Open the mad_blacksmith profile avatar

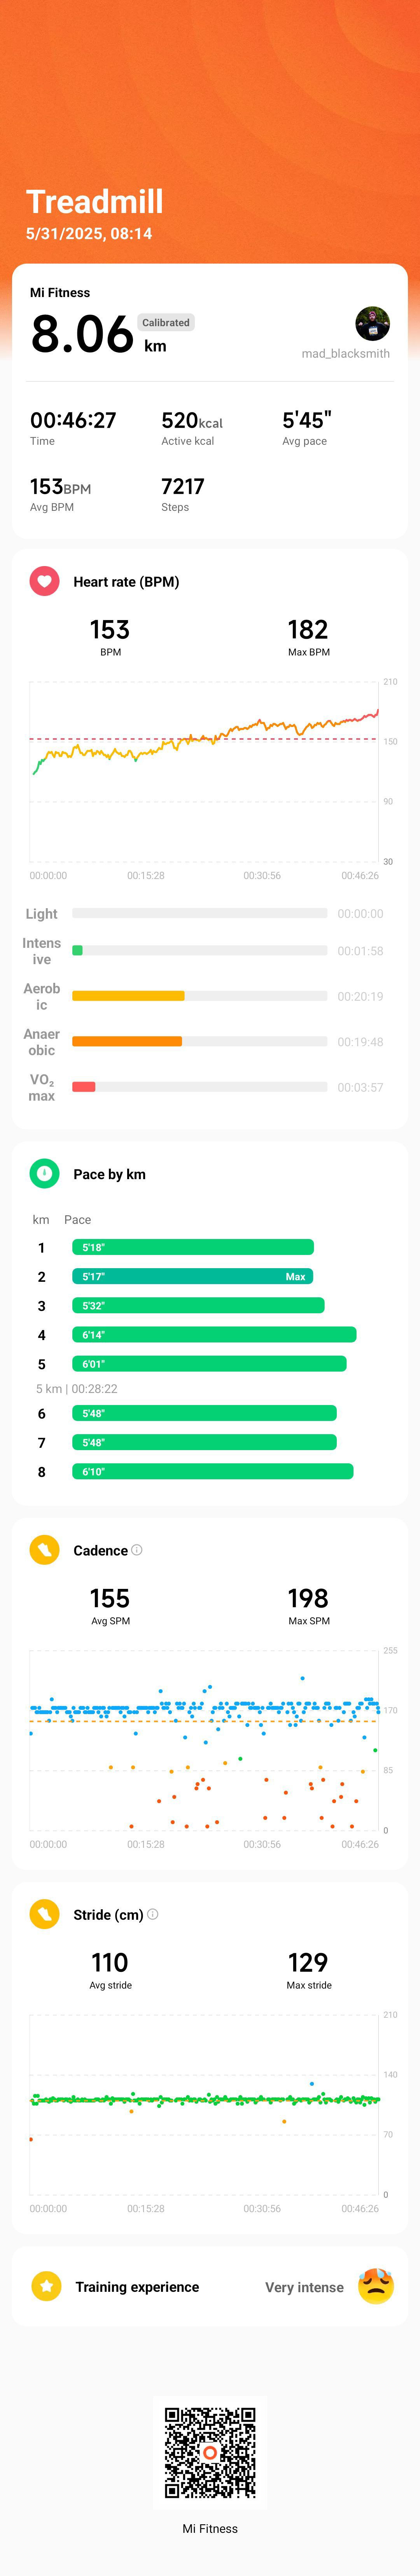[372, 323]
